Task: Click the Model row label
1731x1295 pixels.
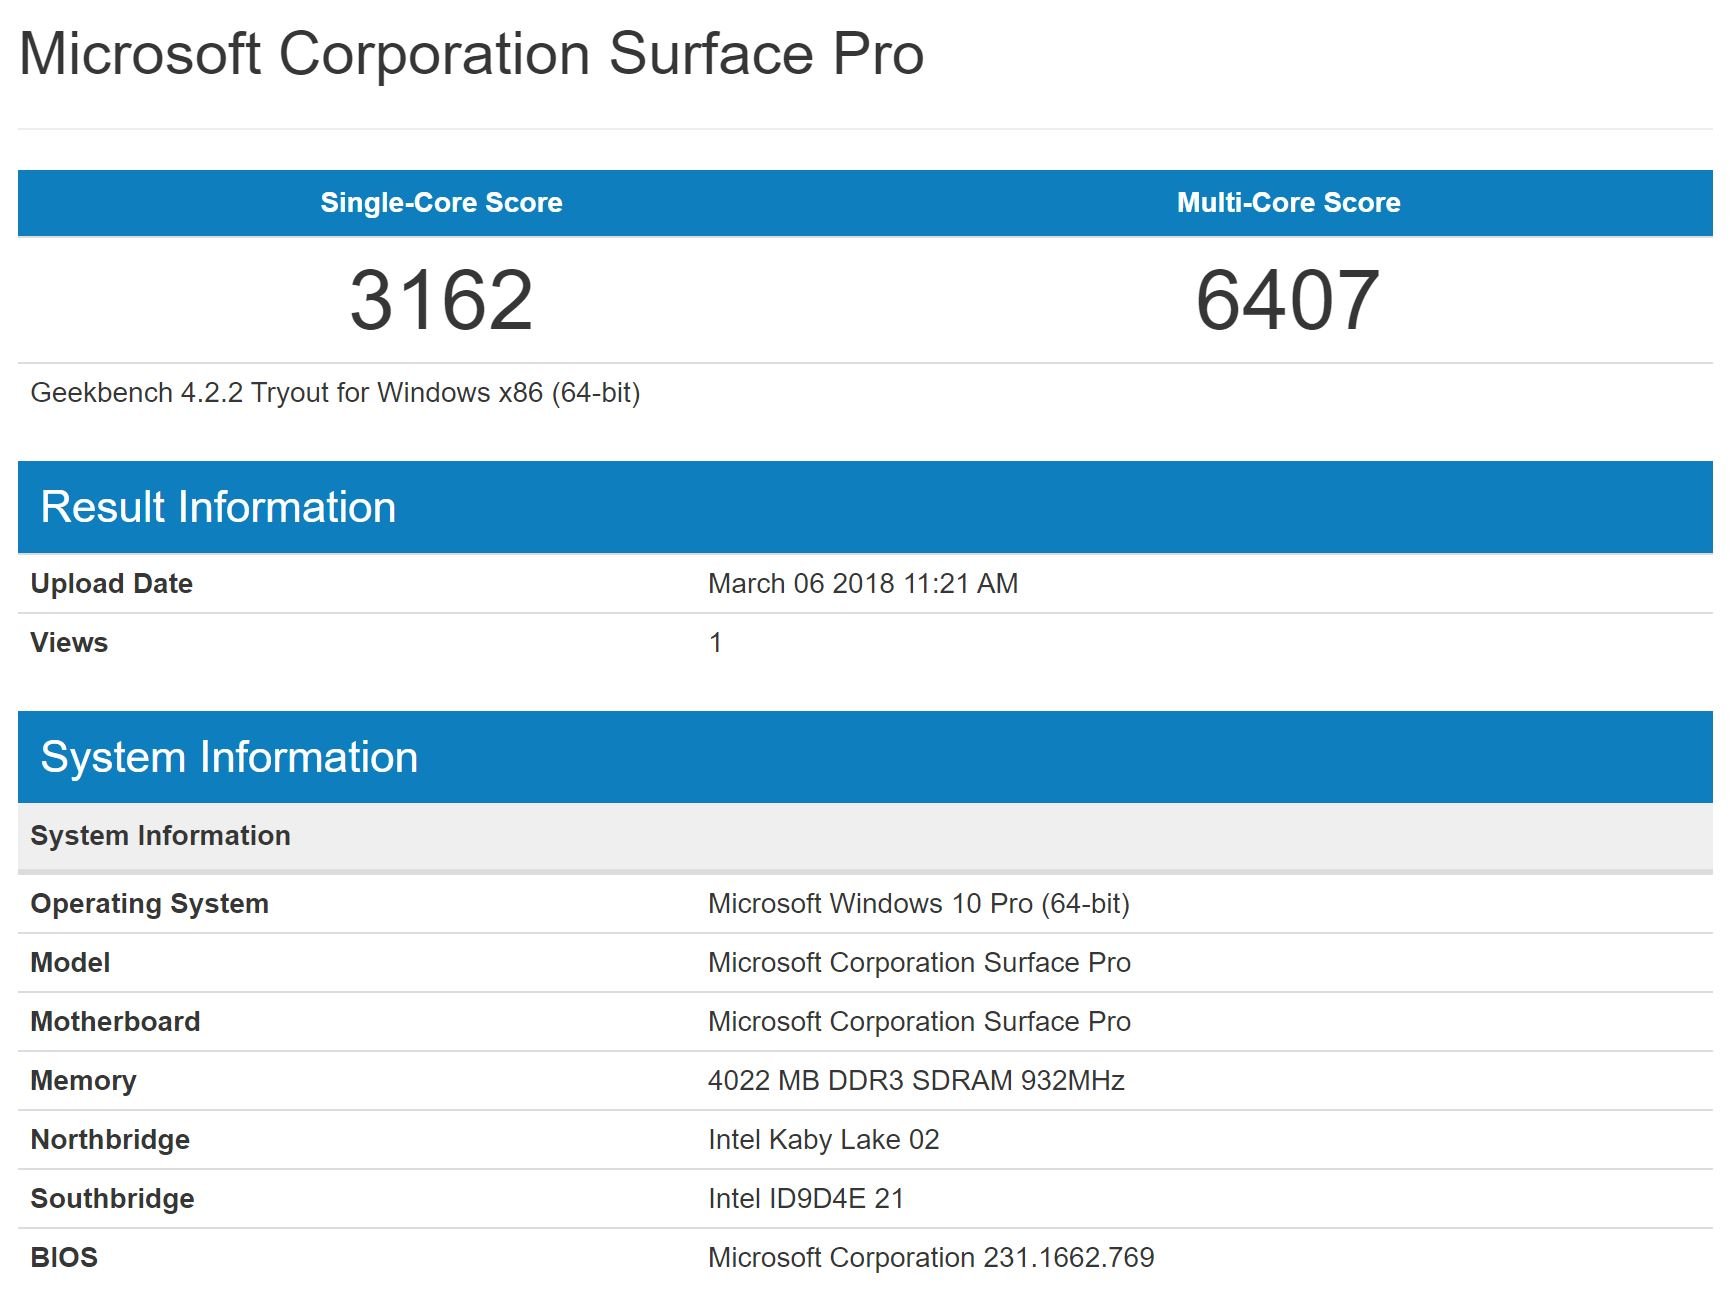Action: pyautogui.click(x=71, y=963)
